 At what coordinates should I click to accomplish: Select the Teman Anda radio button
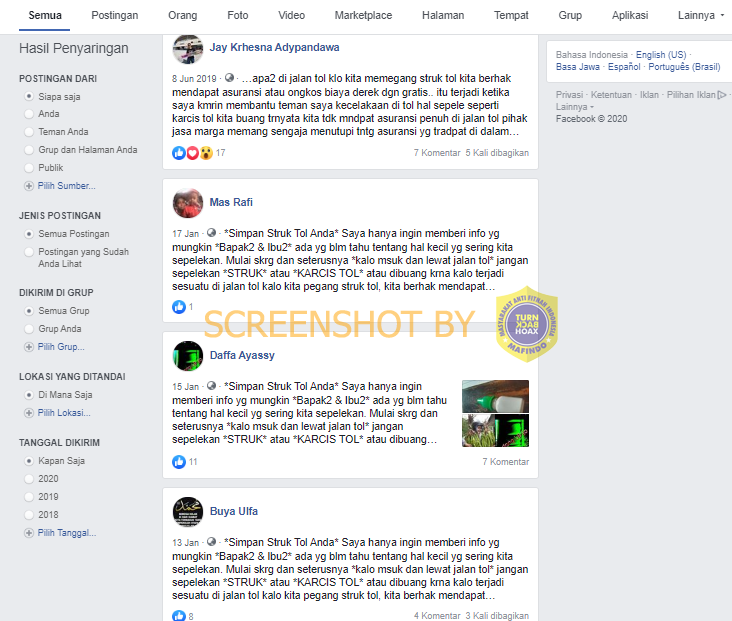point(29,132)
